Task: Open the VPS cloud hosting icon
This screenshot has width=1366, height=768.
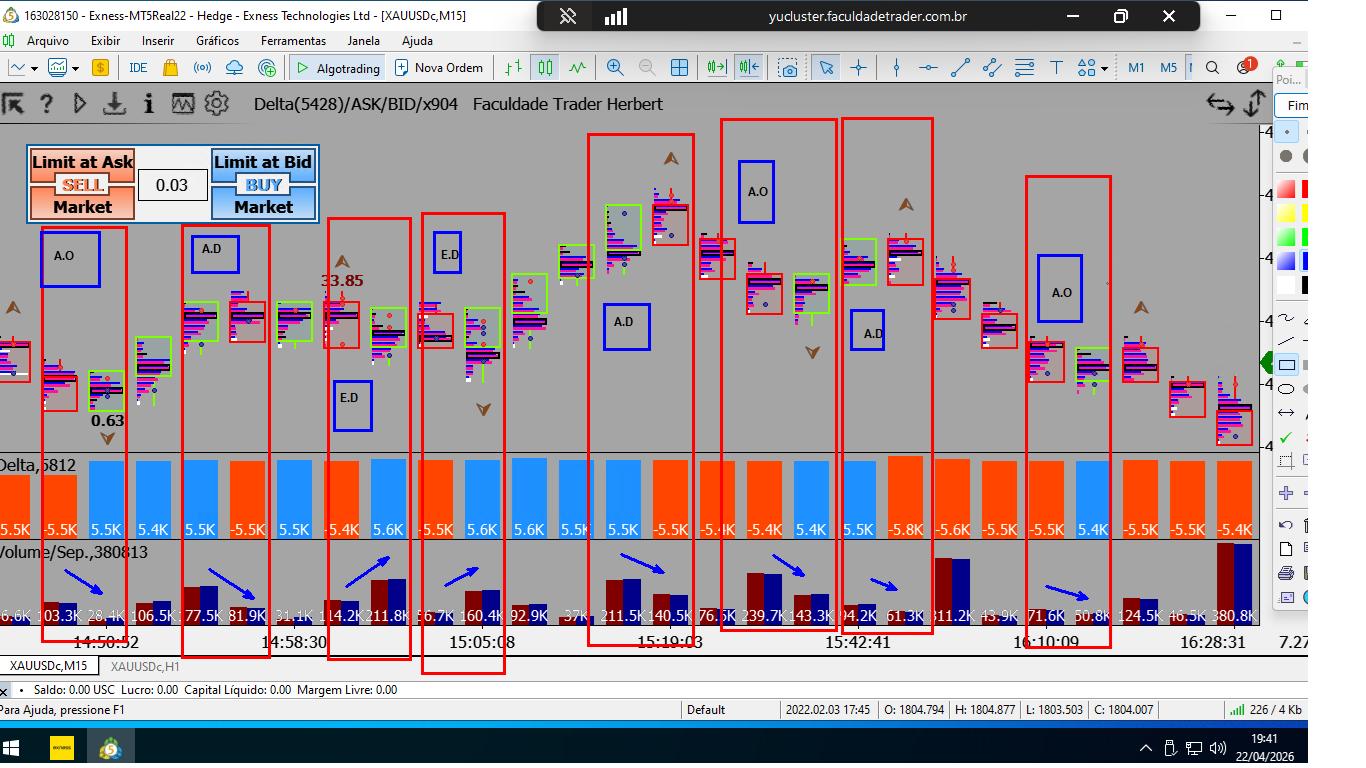Action: (x=235, y=68)
